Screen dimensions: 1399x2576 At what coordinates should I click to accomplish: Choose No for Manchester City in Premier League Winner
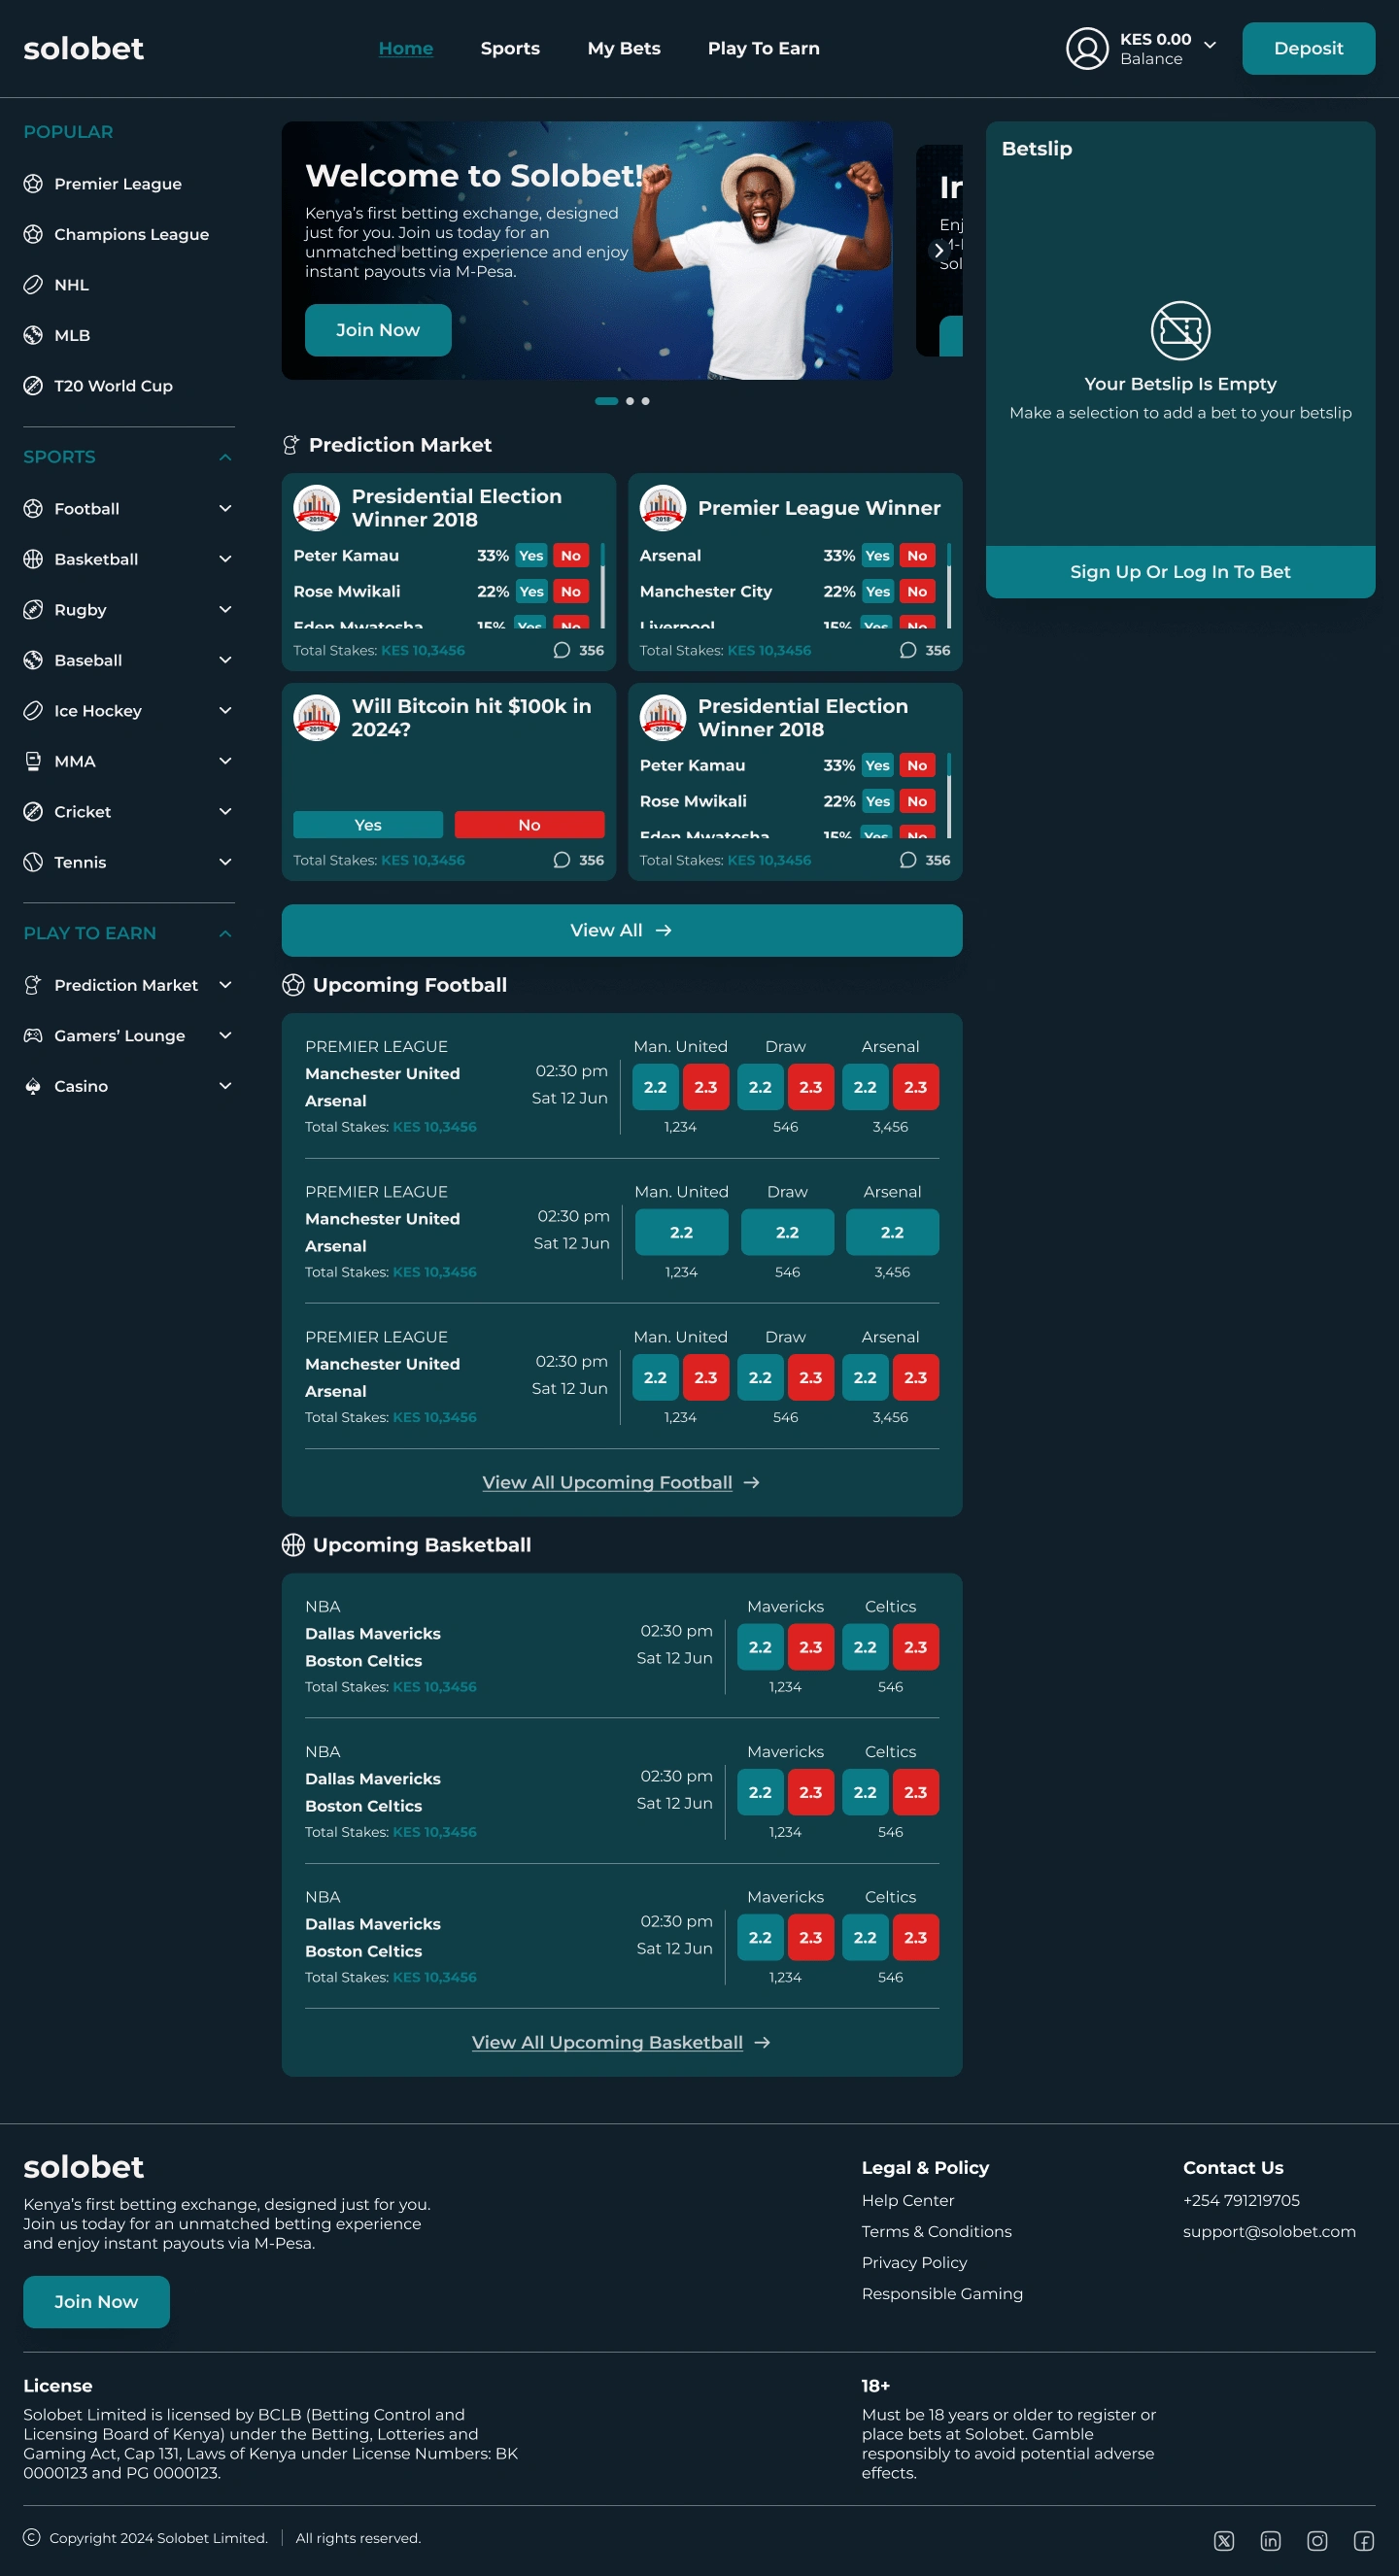coord(917,592)
